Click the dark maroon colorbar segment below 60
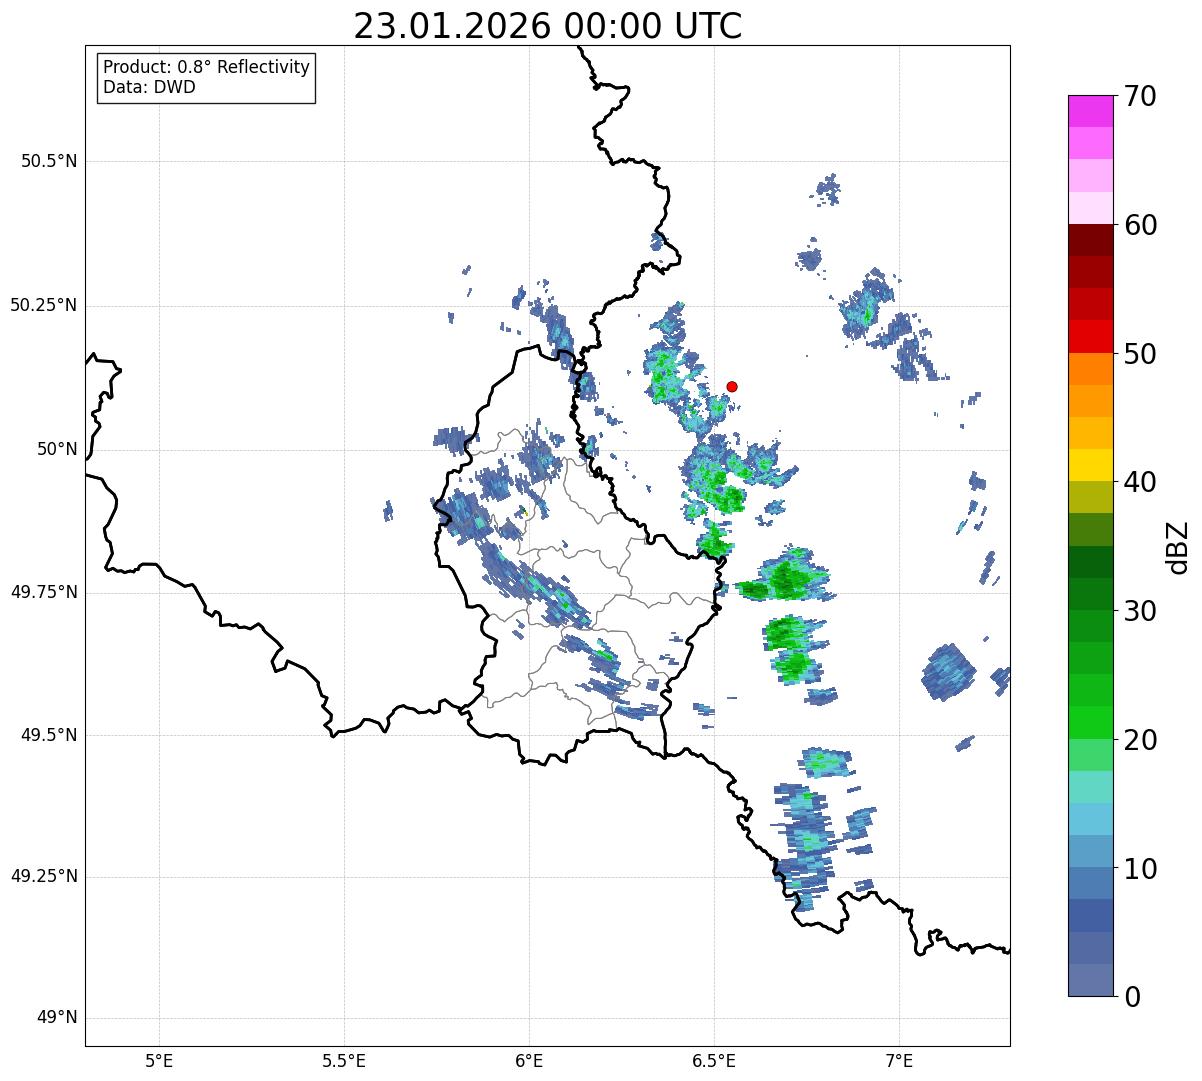 click(x=1090, y=240)
